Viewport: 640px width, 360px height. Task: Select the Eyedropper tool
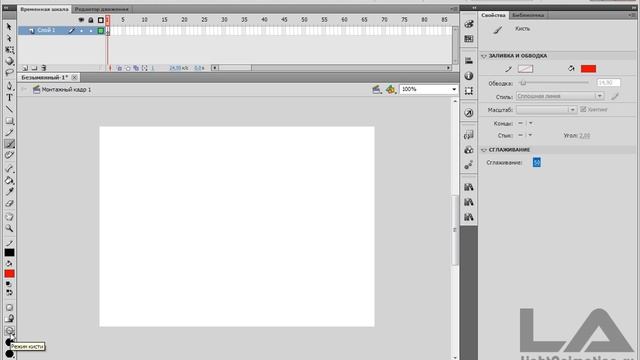pos(9,191)
